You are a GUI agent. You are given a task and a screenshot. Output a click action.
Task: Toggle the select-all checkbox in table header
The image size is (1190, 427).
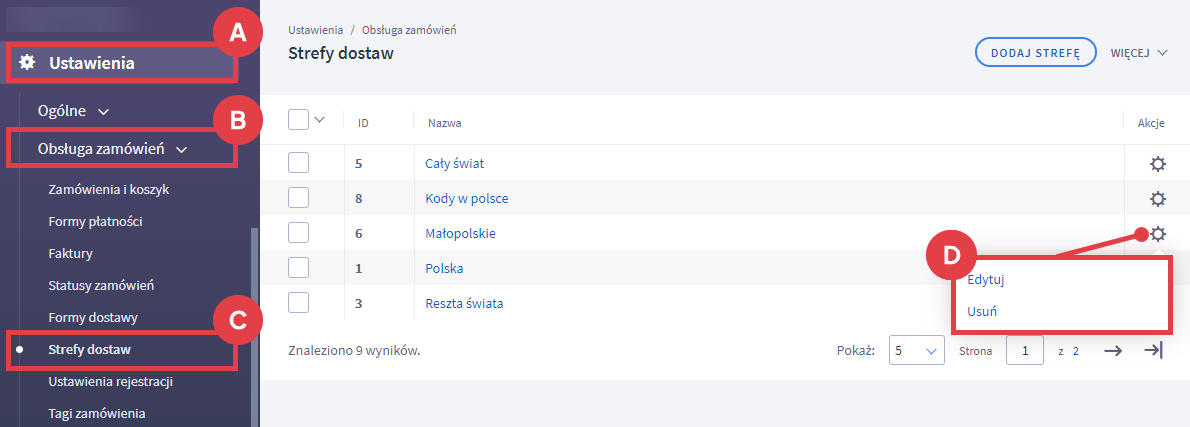299,120
